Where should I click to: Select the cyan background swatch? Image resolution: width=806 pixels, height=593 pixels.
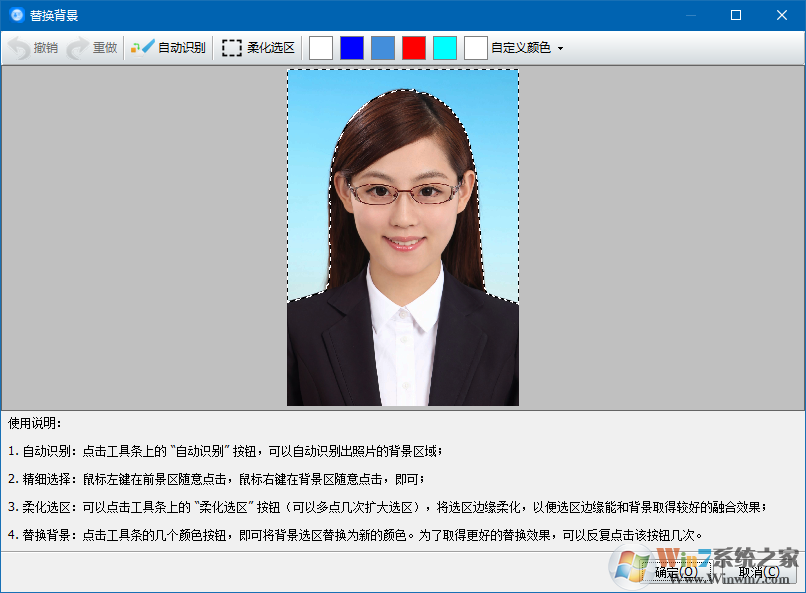(444, 47)
